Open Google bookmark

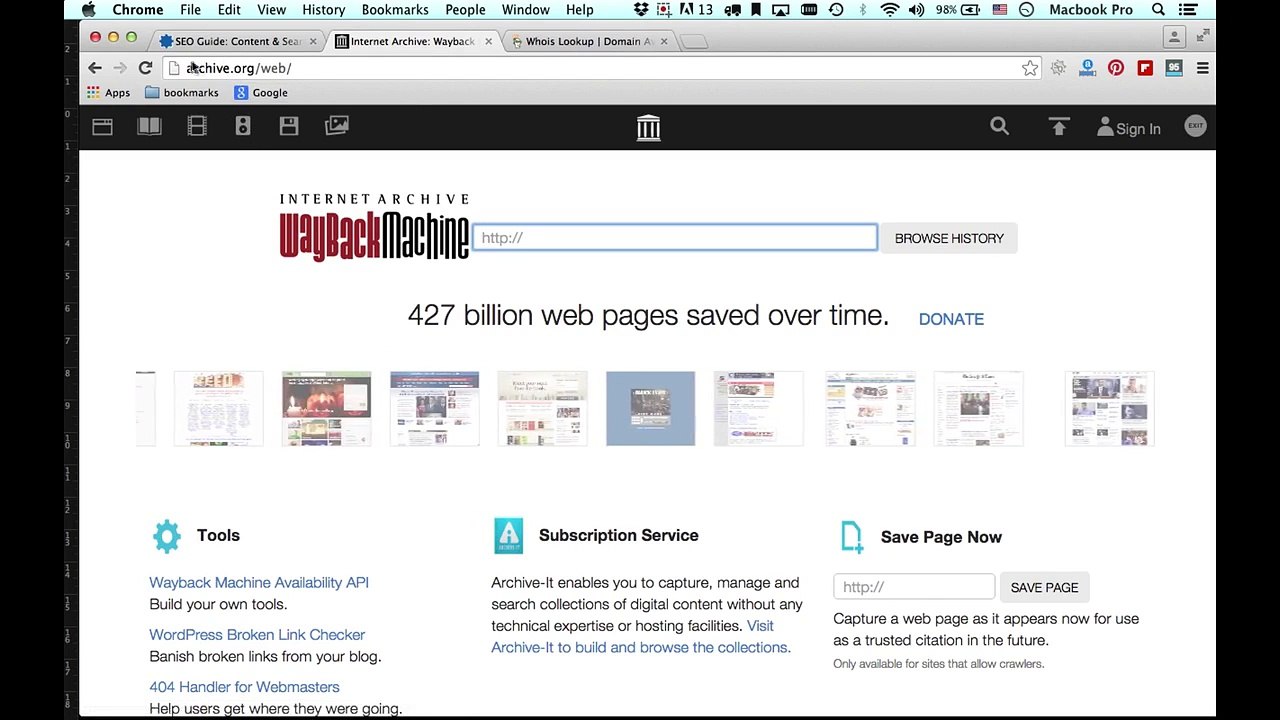tap(261, 93)
